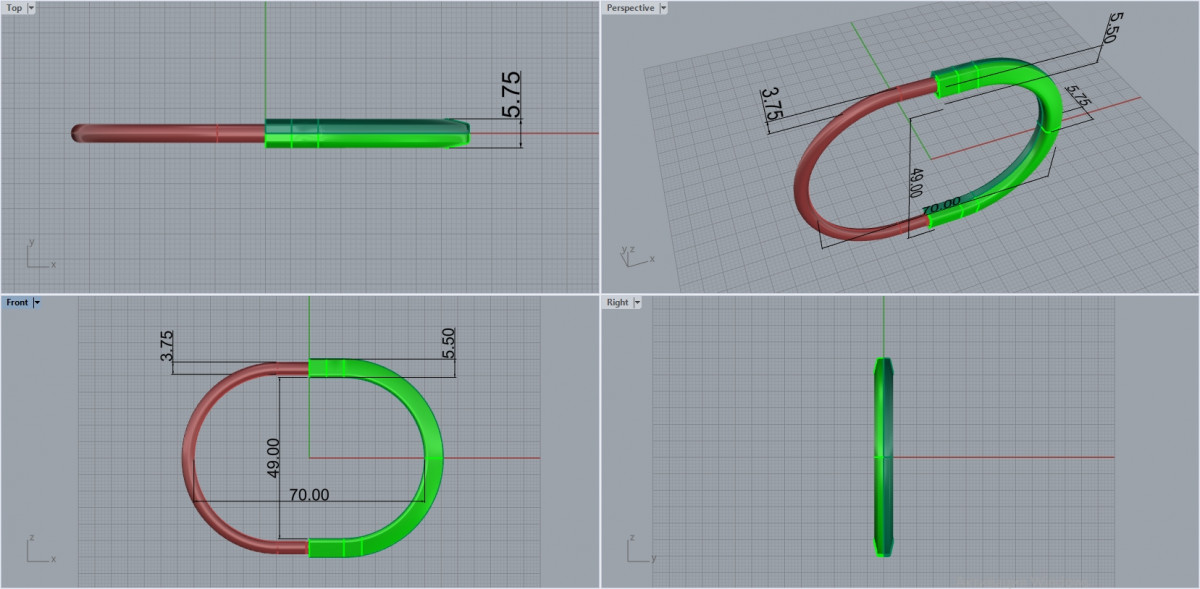Click the world axes icon in Right view
This screenshot has width=1200, height=589.
pyautogui.click(x=641, y=548)
